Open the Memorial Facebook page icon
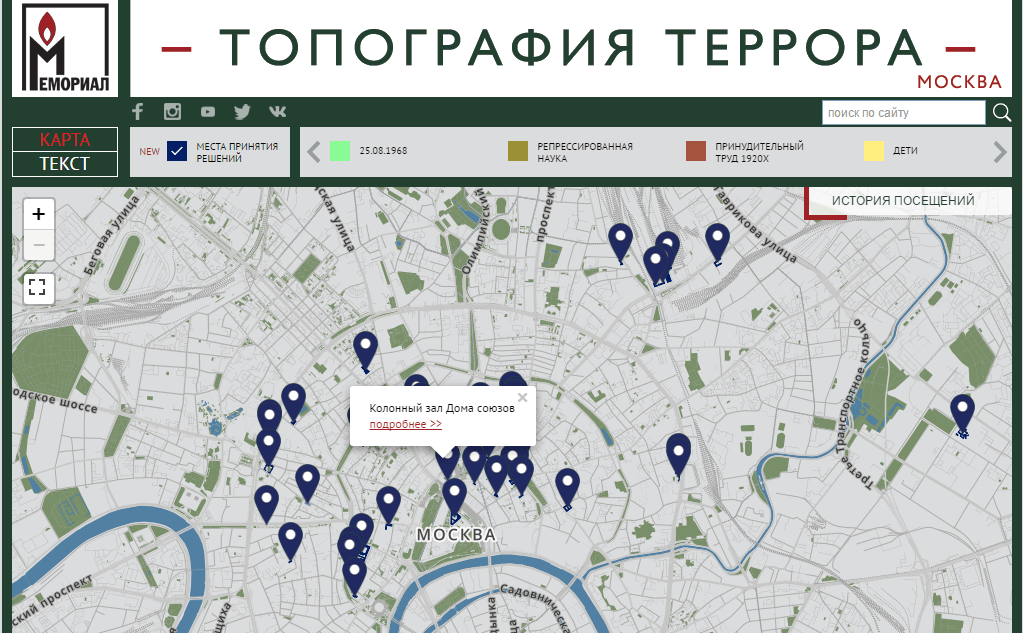This screenshot has height=633, width=1023. point(137,112)
